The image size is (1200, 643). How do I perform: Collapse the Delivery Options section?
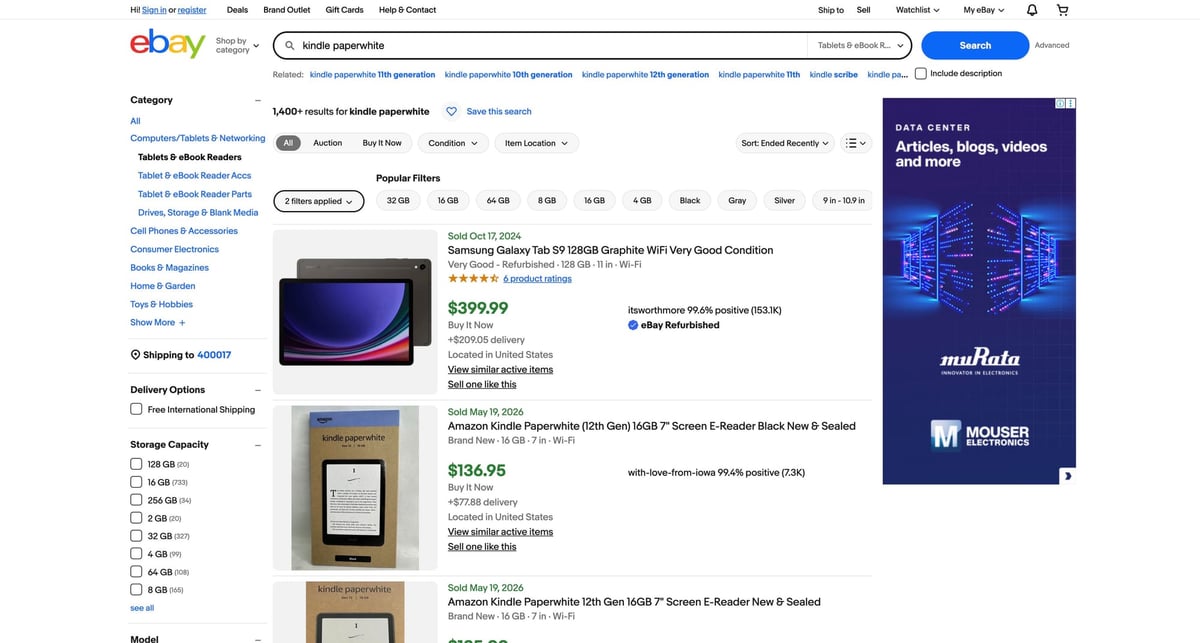click(x=257, y=390)
